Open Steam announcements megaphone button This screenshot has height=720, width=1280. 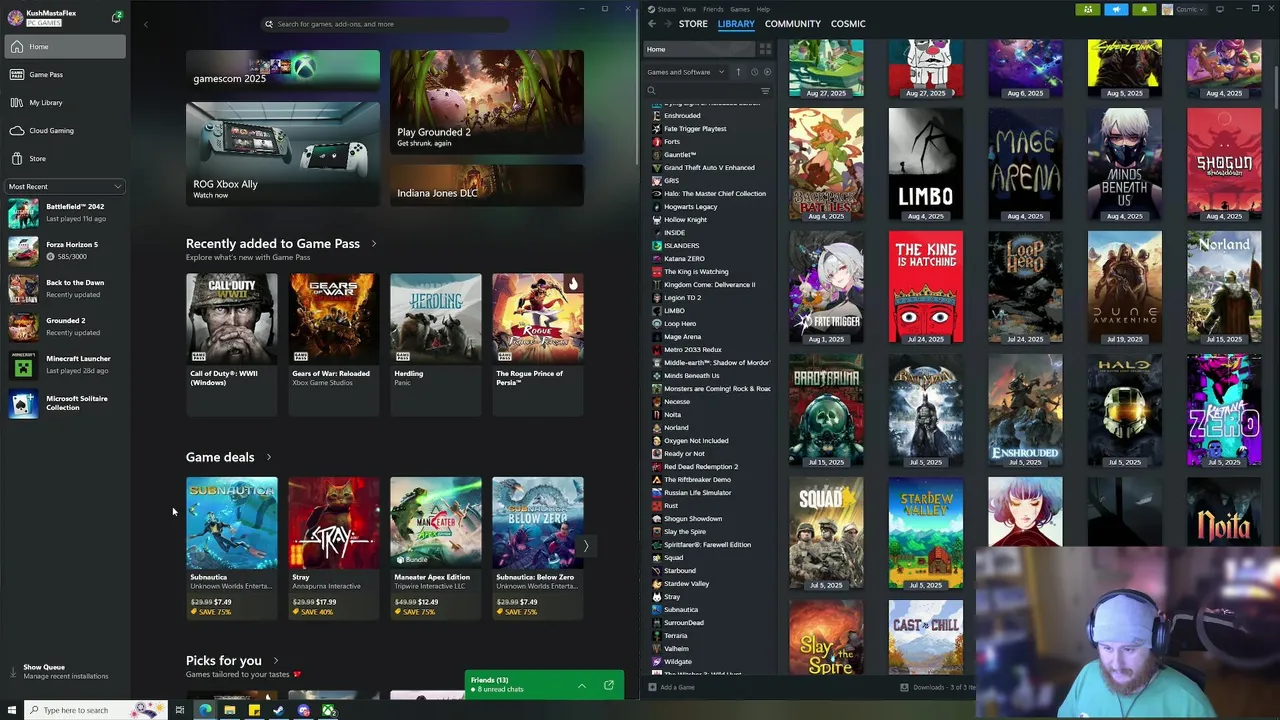pyautogui.click(x=1116, y=9)
